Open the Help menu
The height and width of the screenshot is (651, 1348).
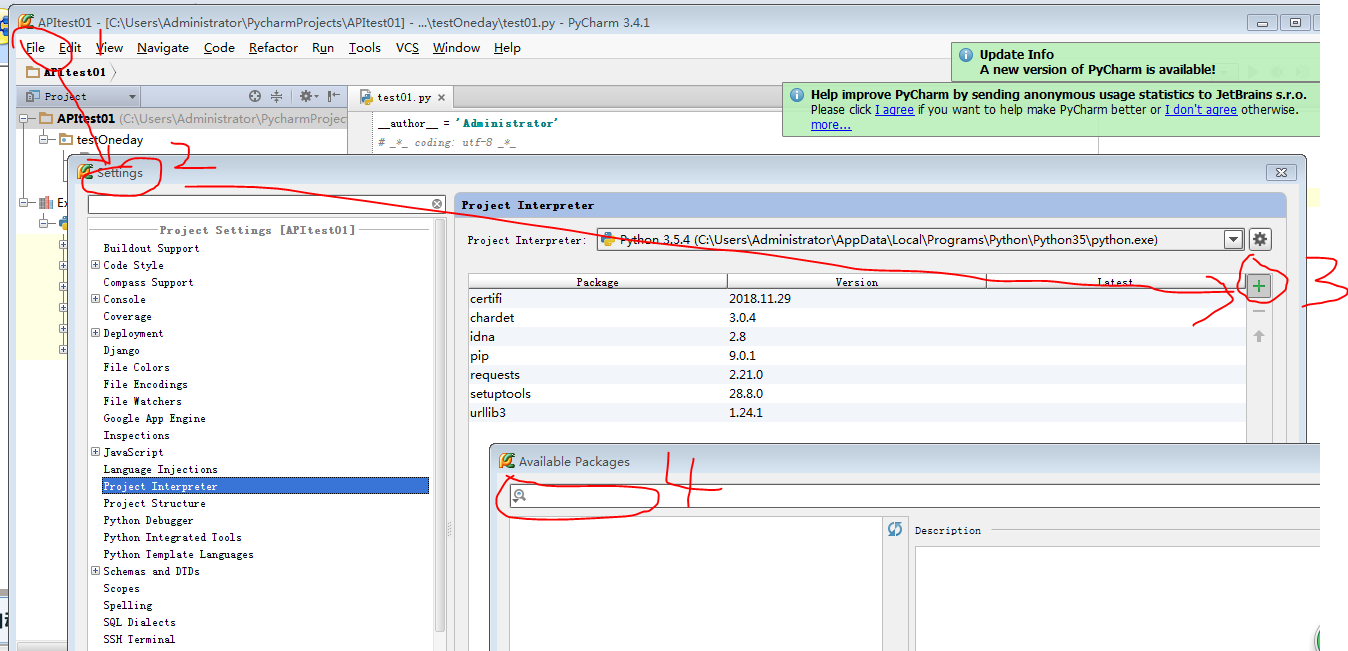507,47
